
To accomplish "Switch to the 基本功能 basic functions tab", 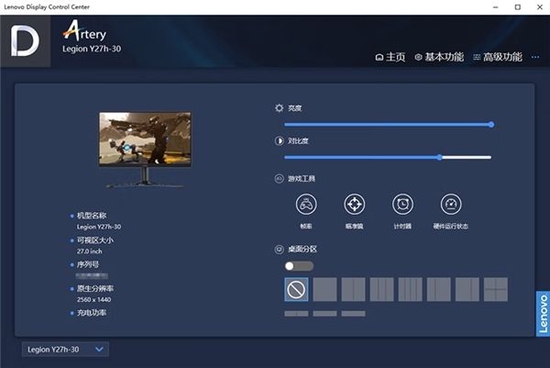I will tap(439, 57).
